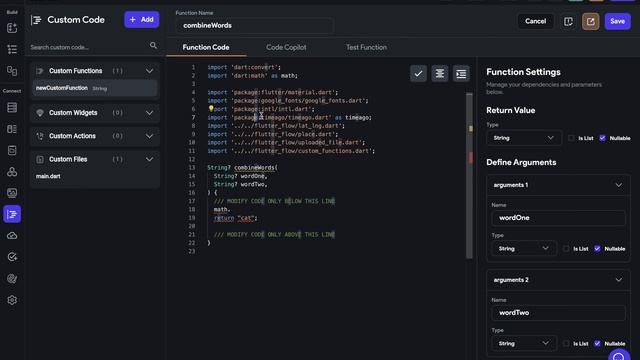Click the widget builder icon under Build

click(12, 28)
